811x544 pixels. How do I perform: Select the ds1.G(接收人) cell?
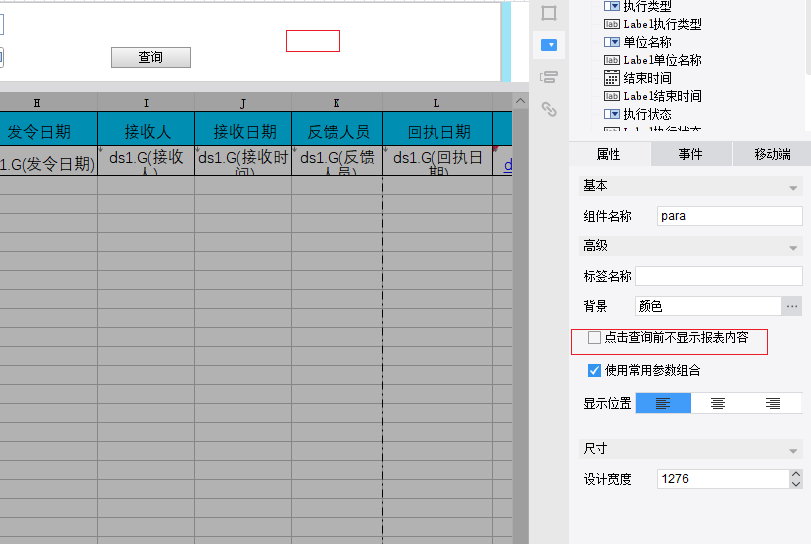(x=146, y=161)
